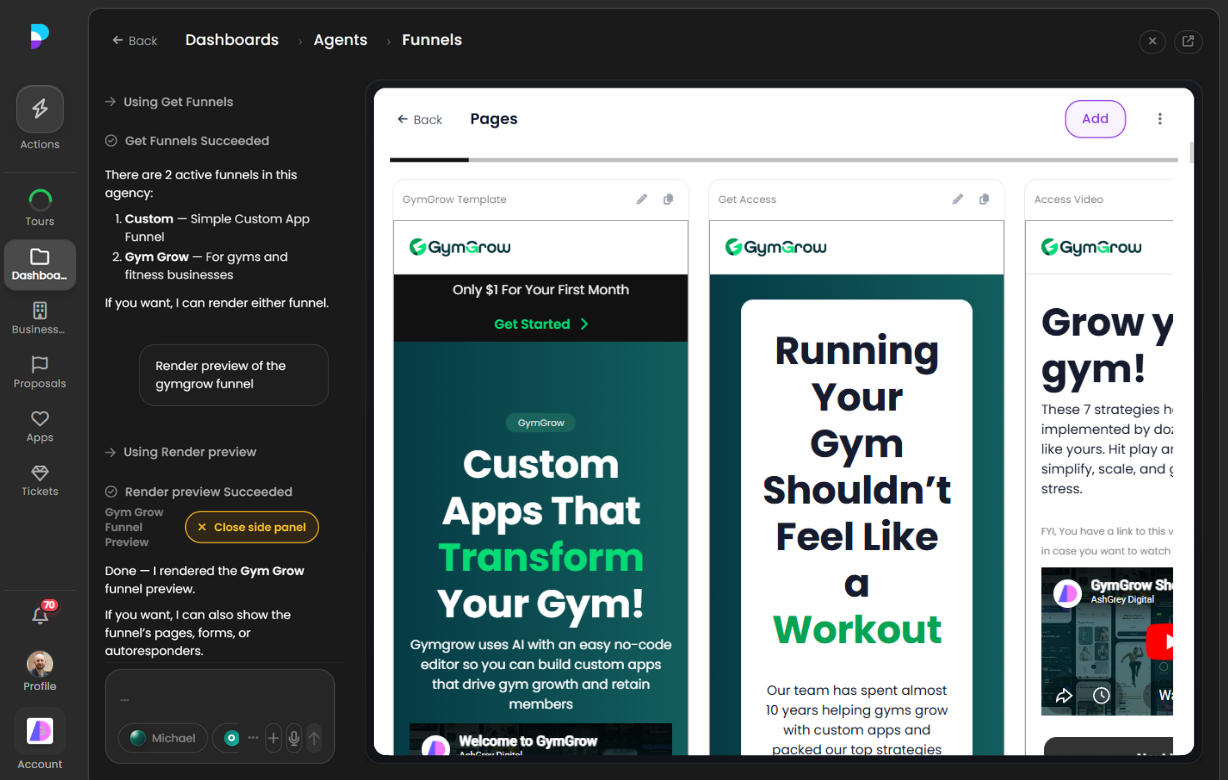Click the send arrow button in chat input
Viewport: 1228px width, 780px height.
pos(314,738)
